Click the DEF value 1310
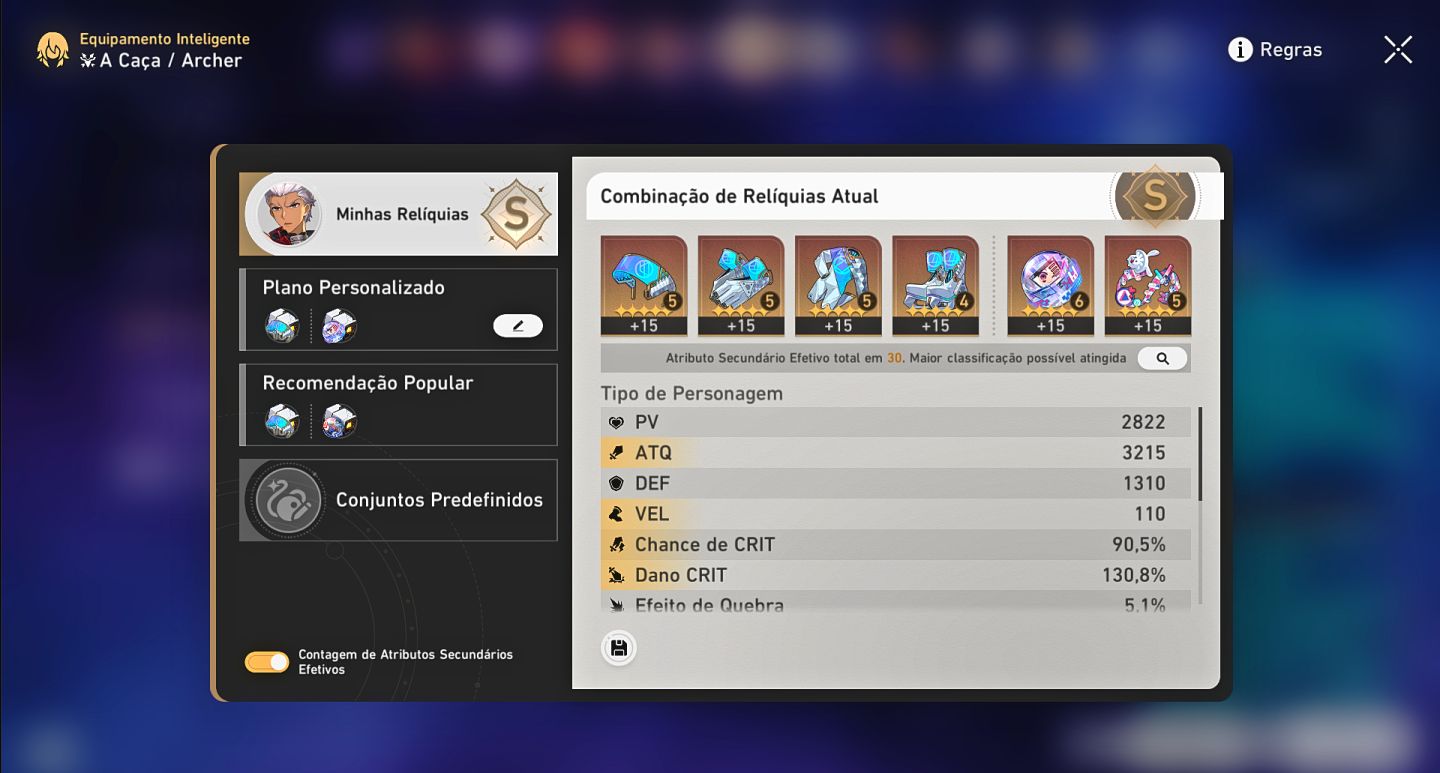1440x773 pixels. point(1143,484)
